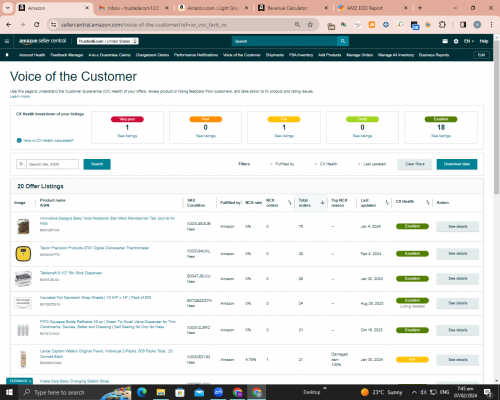Open the Chrome profile avatar
The width and height of the screenshot is (500, 400).
click(477, 25)
